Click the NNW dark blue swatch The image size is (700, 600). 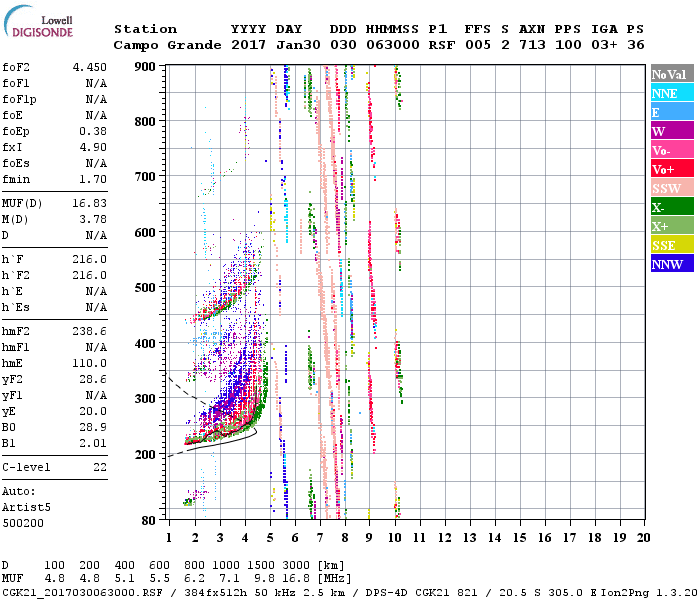click(x=671, y=264)
